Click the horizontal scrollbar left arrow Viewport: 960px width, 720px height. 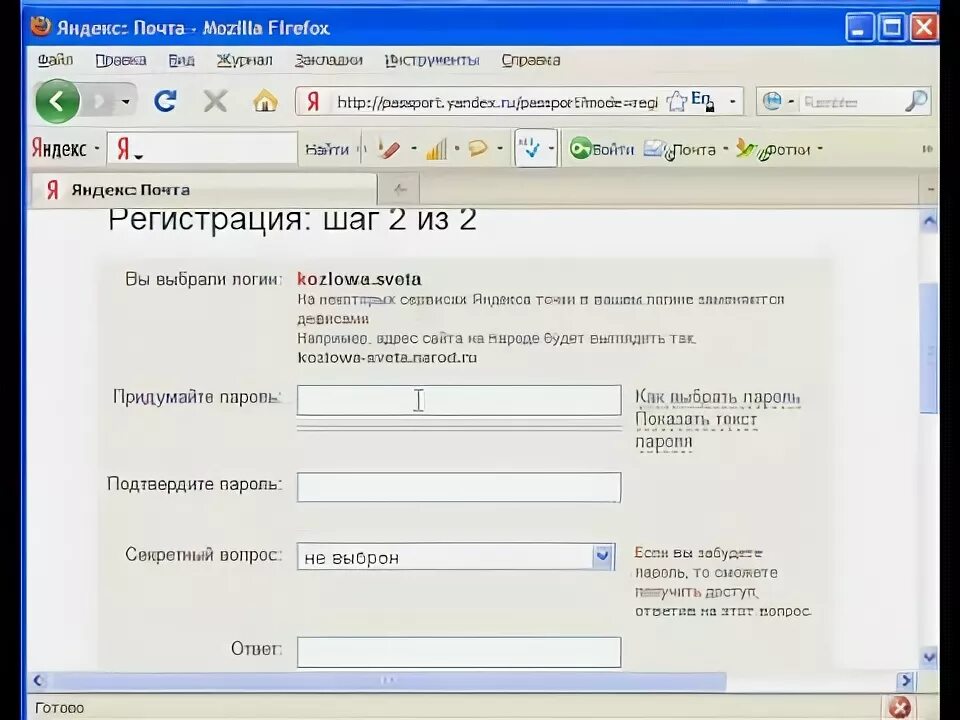[39, 680]
